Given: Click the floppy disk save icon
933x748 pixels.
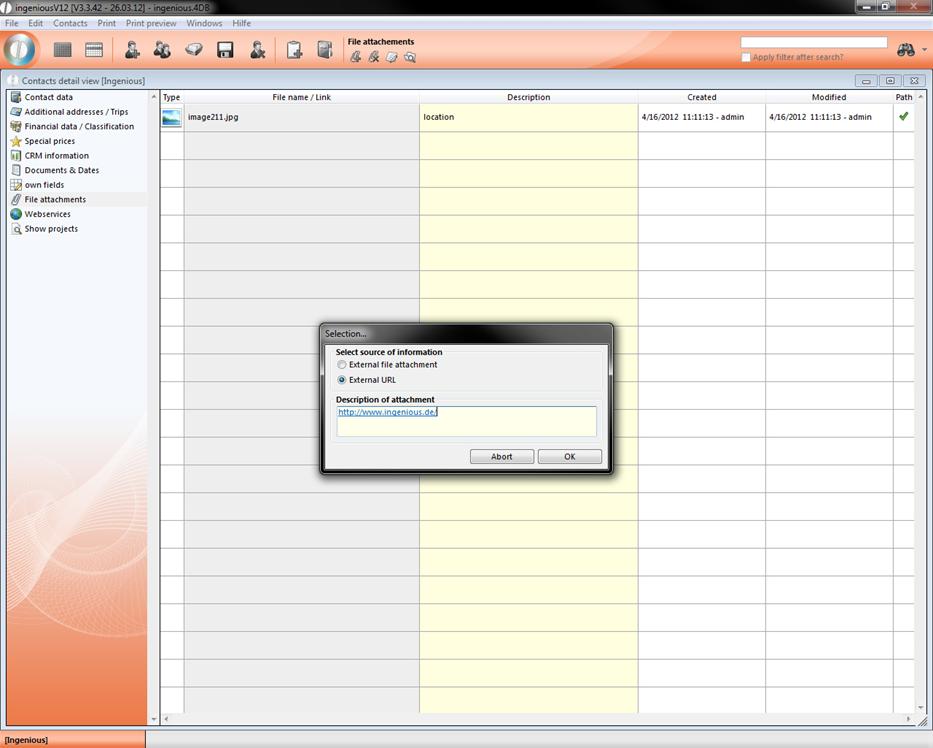Looking at the screenshot, I should click(225, 49).
